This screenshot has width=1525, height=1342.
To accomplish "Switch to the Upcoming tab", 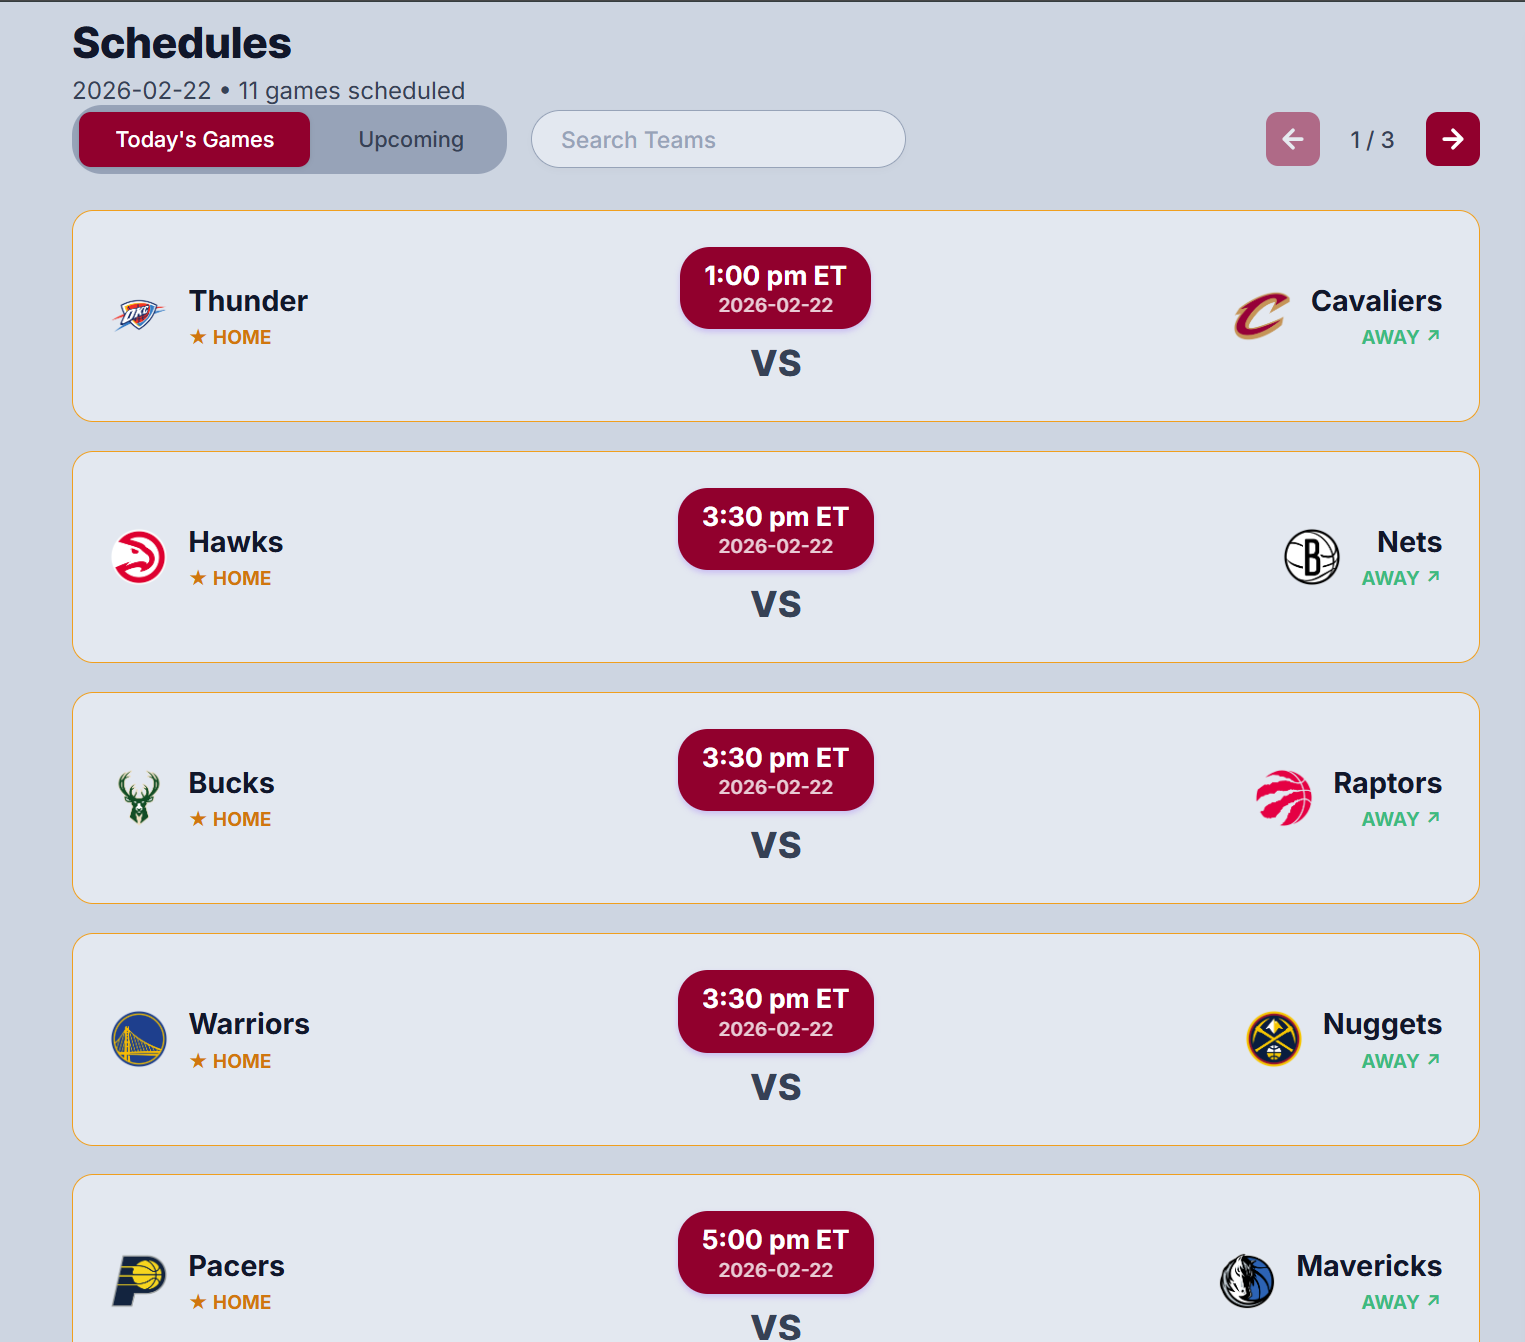I will (x=411, y=140).
